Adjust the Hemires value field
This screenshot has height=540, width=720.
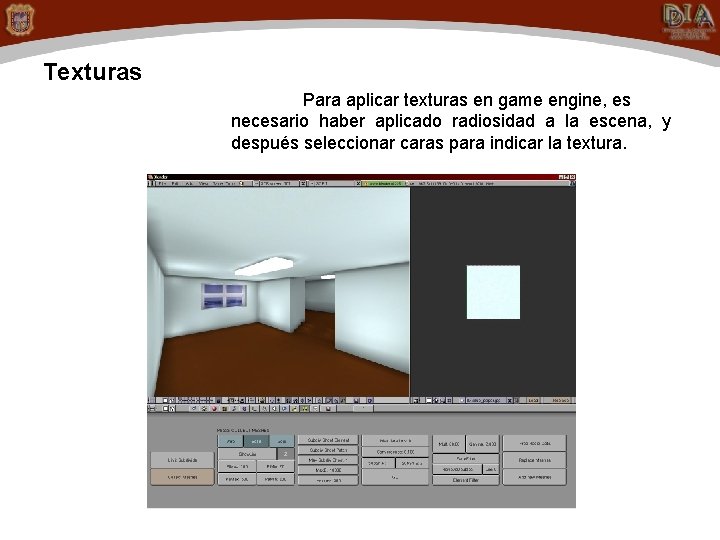coord(328,480)
